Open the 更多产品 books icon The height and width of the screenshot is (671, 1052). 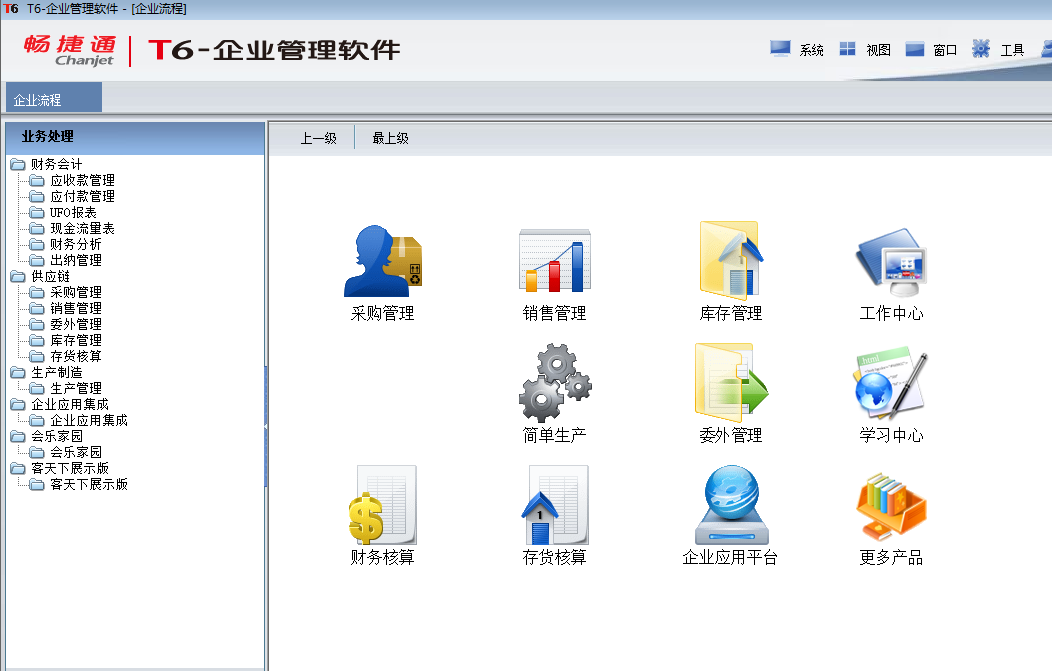click(891, 507)
